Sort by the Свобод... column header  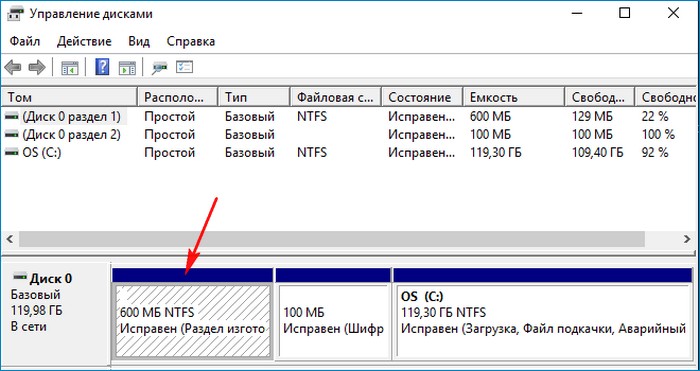[x=600, y=97]
